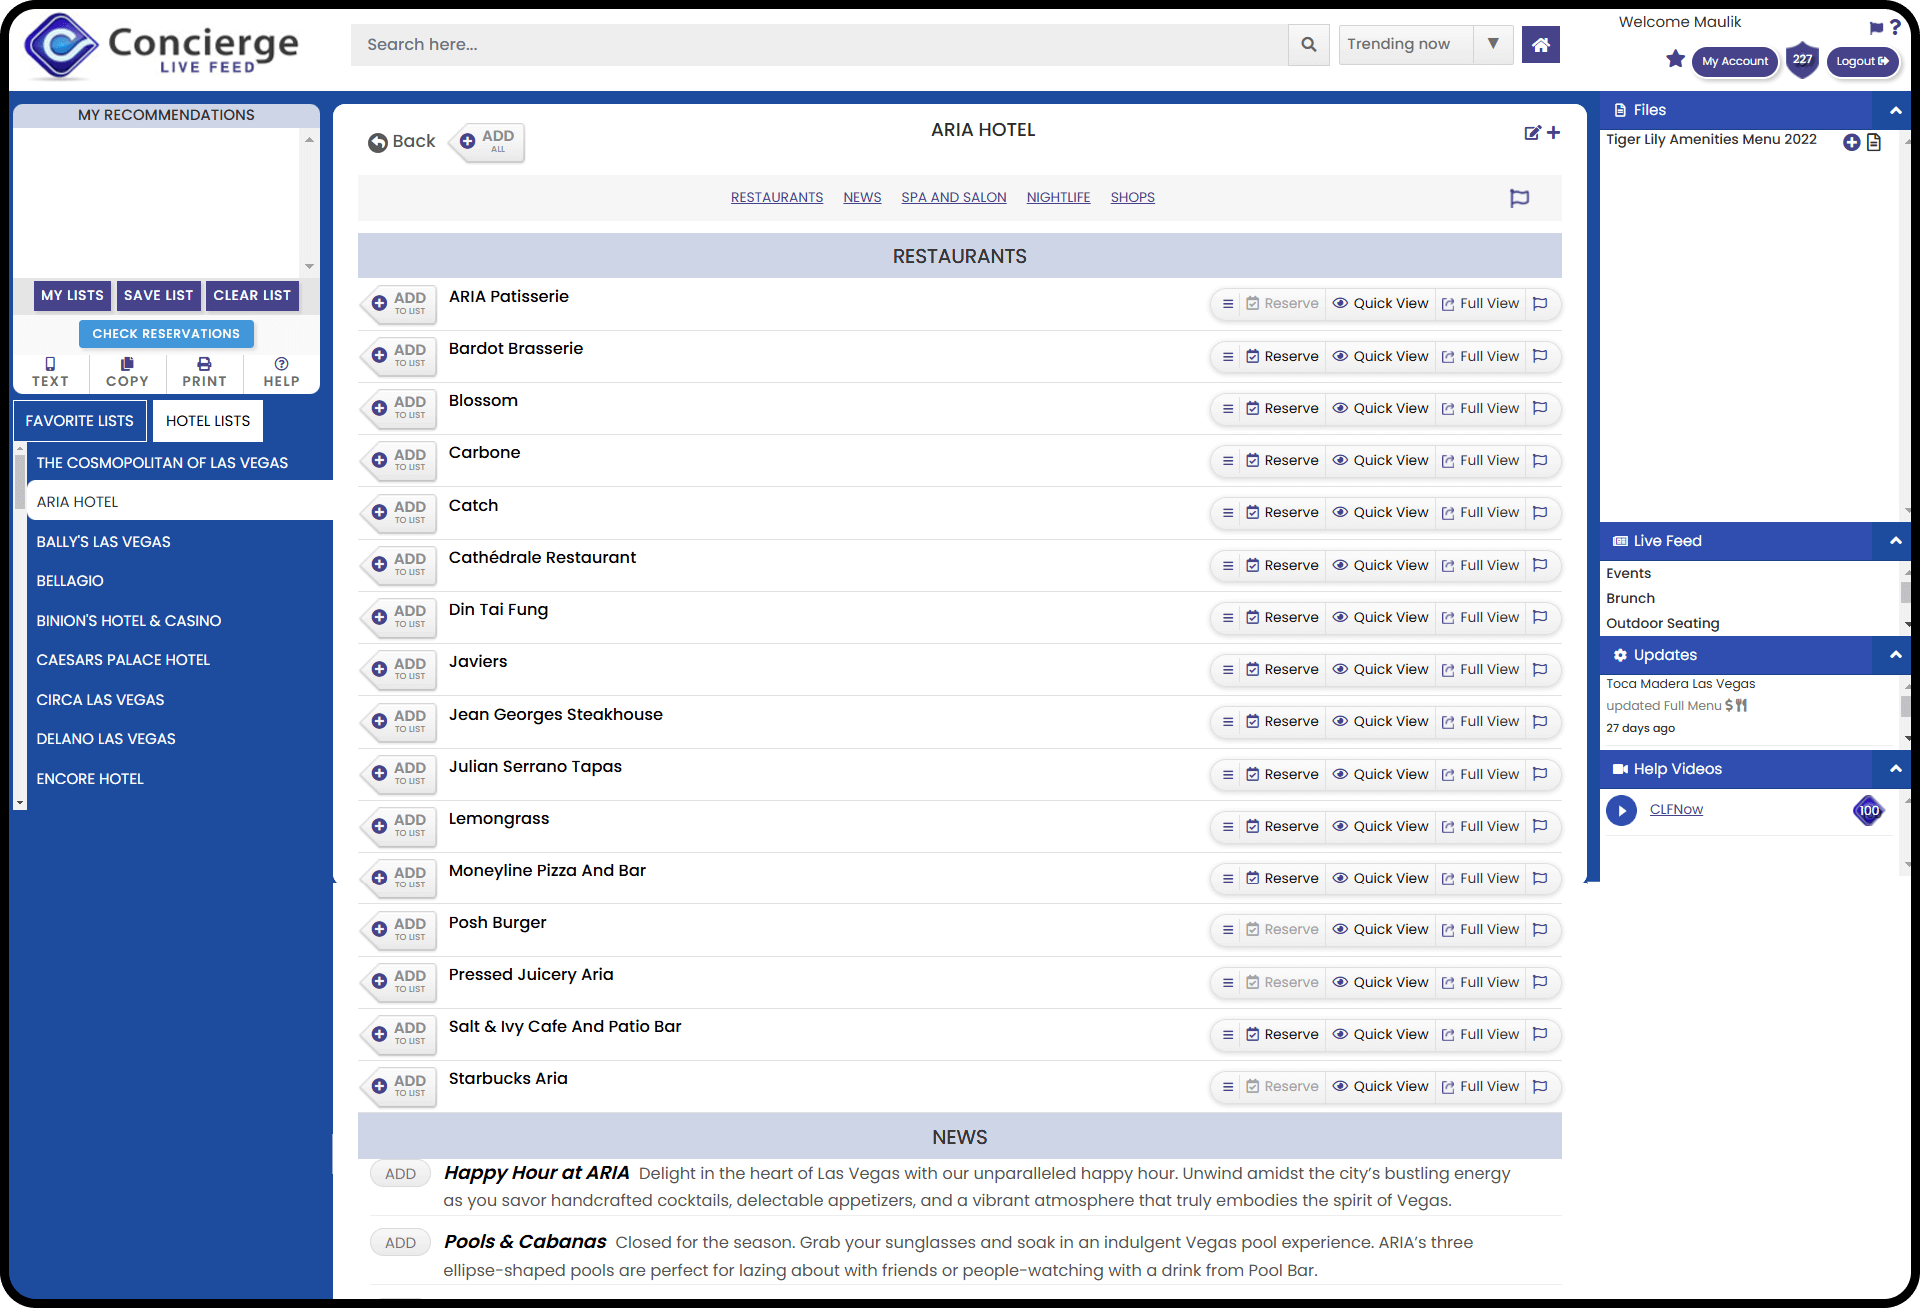This screenshot has width=1920, height=1308.
Task: Click the flag icon in the category links bar
Action: click(x=1519, y=198)
